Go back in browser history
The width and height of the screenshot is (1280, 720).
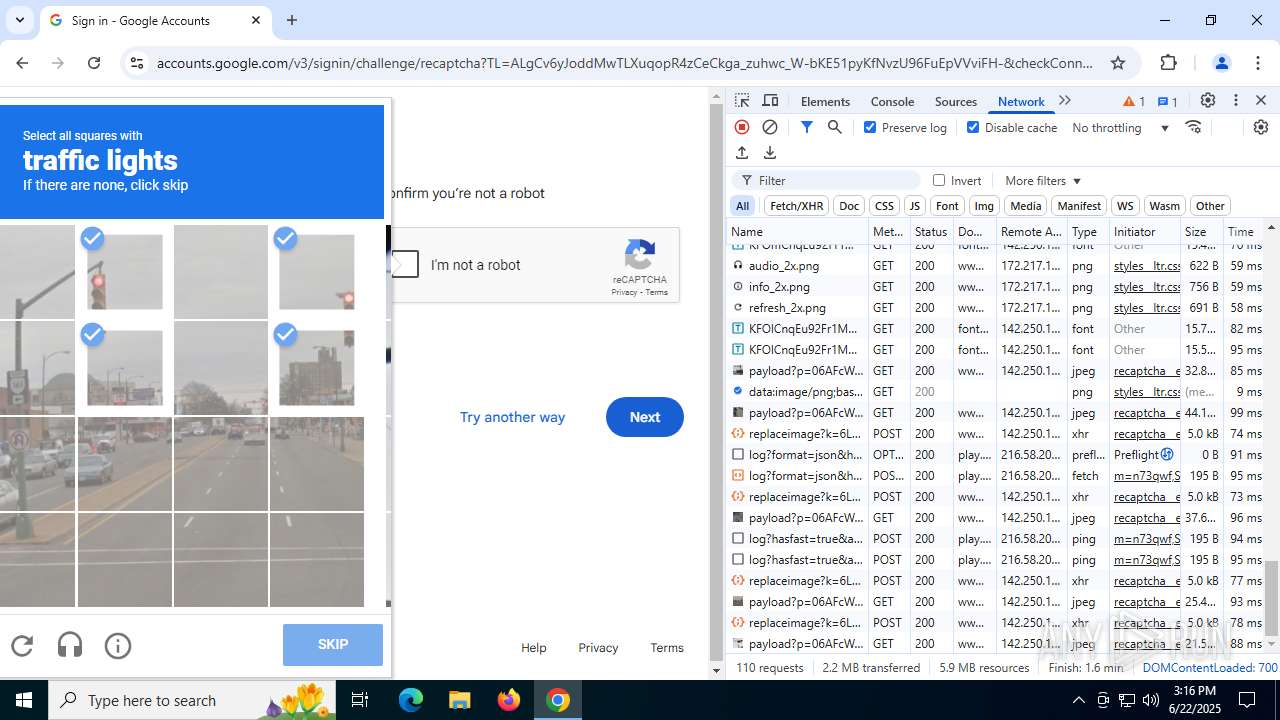22,63
